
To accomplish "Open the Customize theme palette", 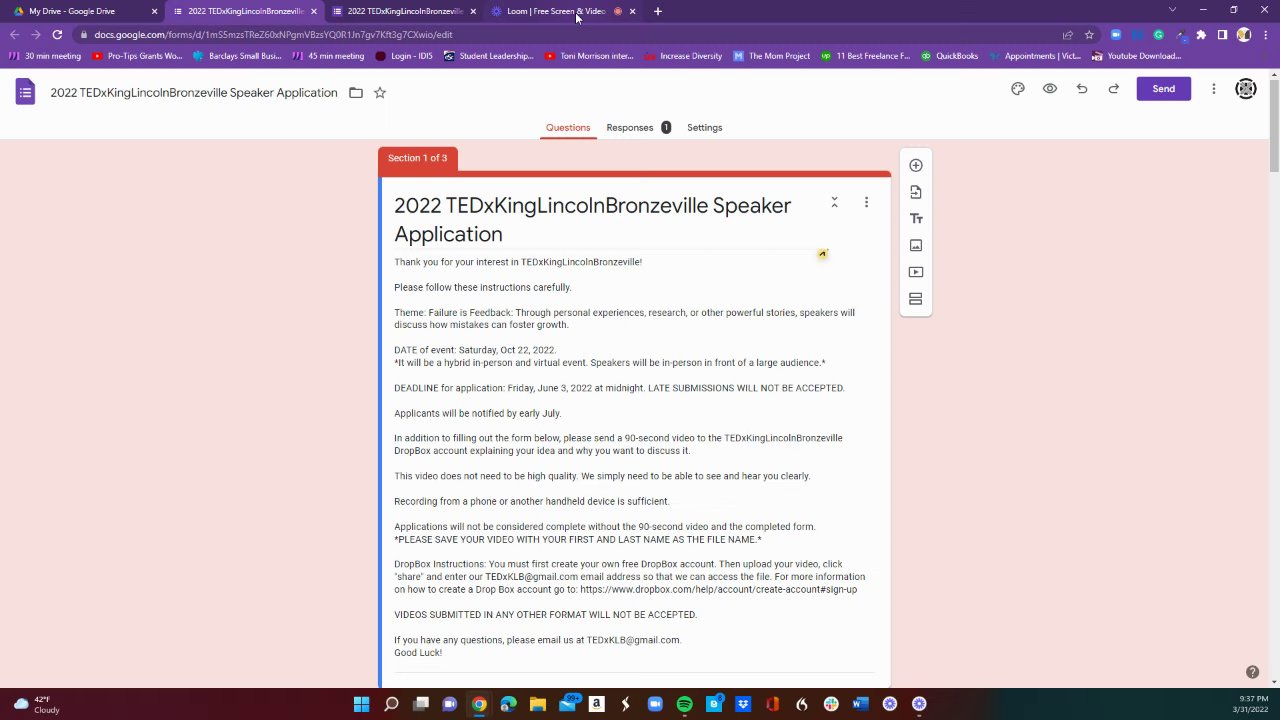I will (x=1018, y=89).
